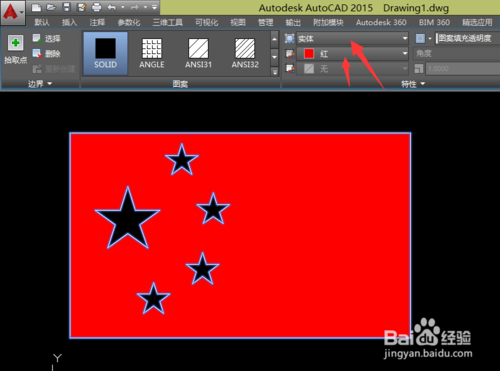500x371 pixels.
Task: Click 选择 boundary objects button
Action: 47,38
